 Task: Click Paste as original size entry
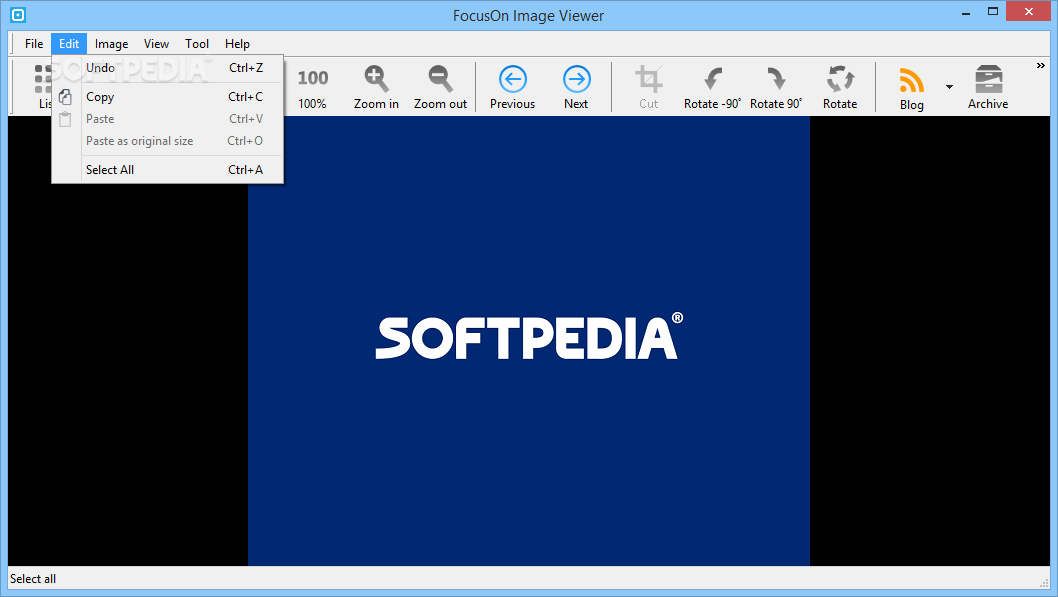pos(167,141)
